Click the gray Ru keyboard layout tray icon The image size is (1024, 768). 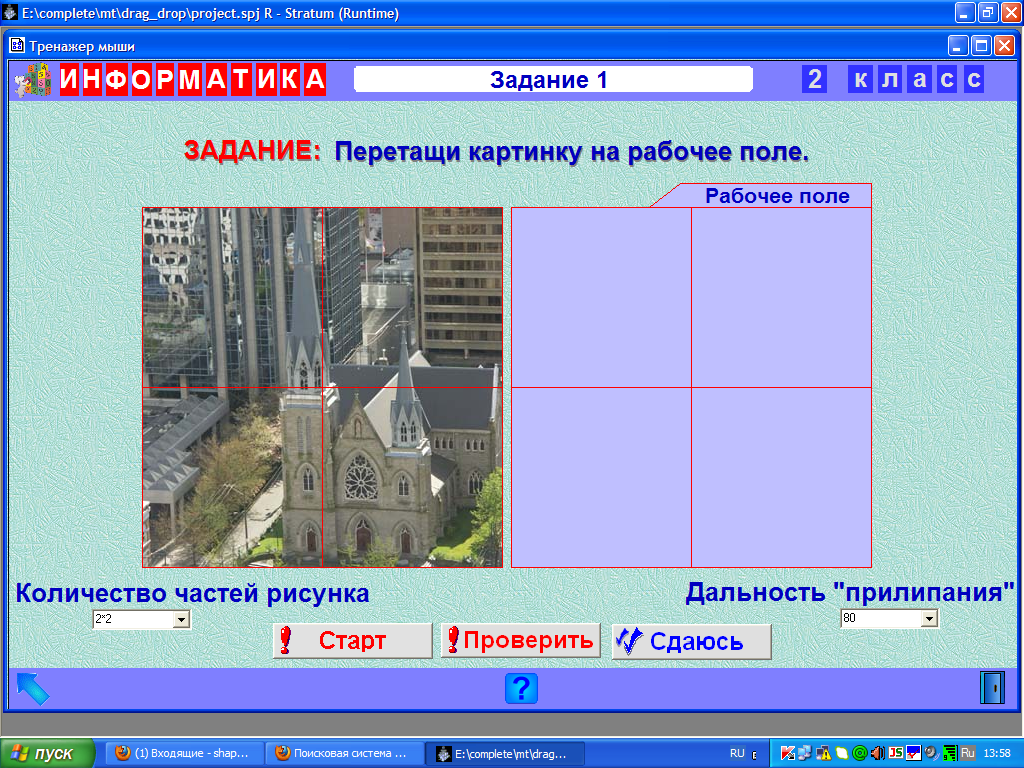(967, 753)
